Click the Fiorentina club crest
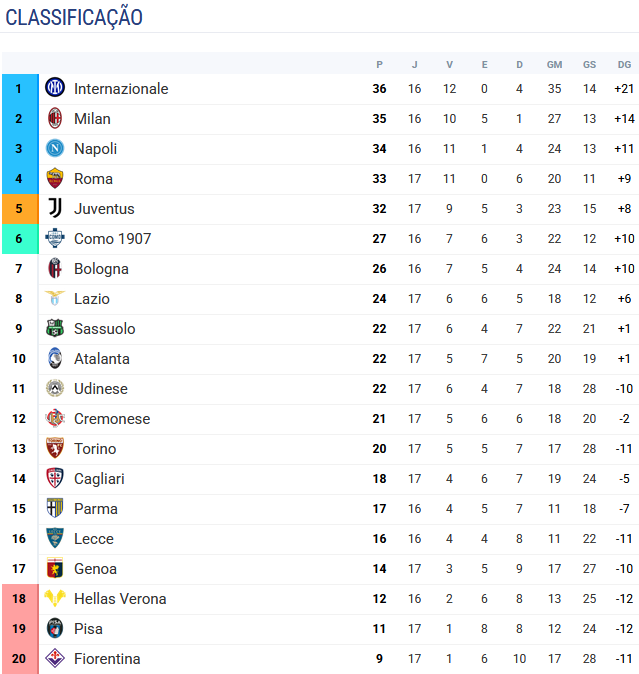This screenshot has width=639, height=674. pyautogui.click(x=55, y=658)
